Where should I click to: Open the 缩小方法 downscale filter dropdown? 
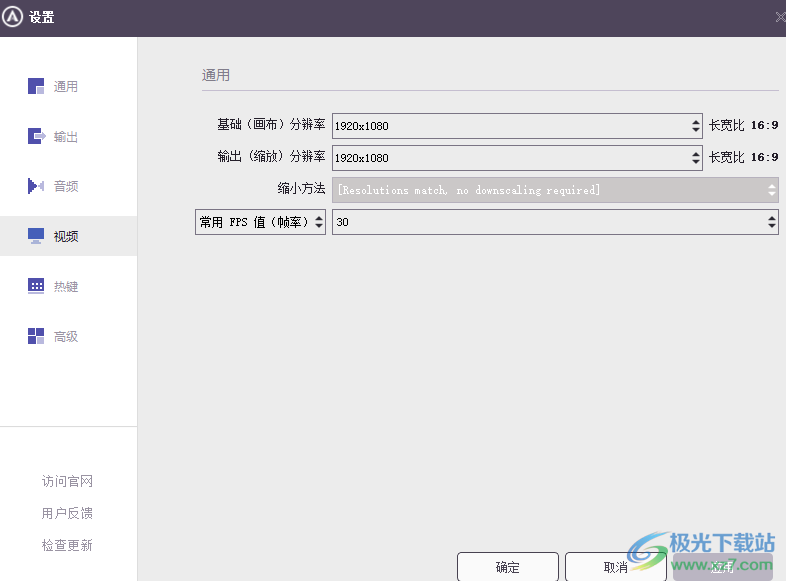[555, 190]
